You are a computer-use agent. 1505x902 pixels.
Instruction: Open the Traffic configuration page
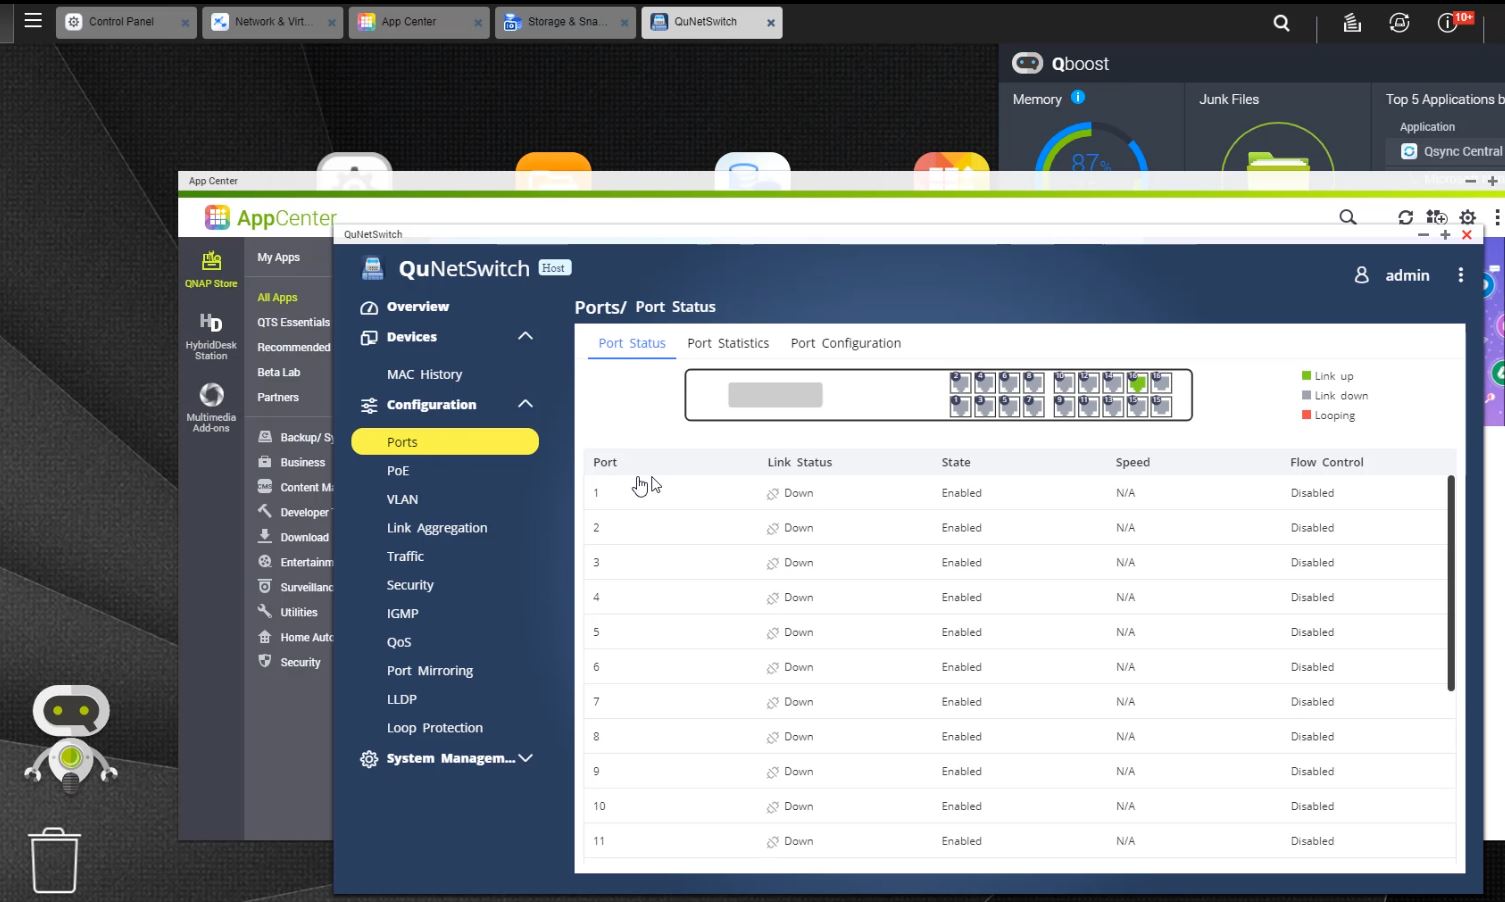pos(405,556)
